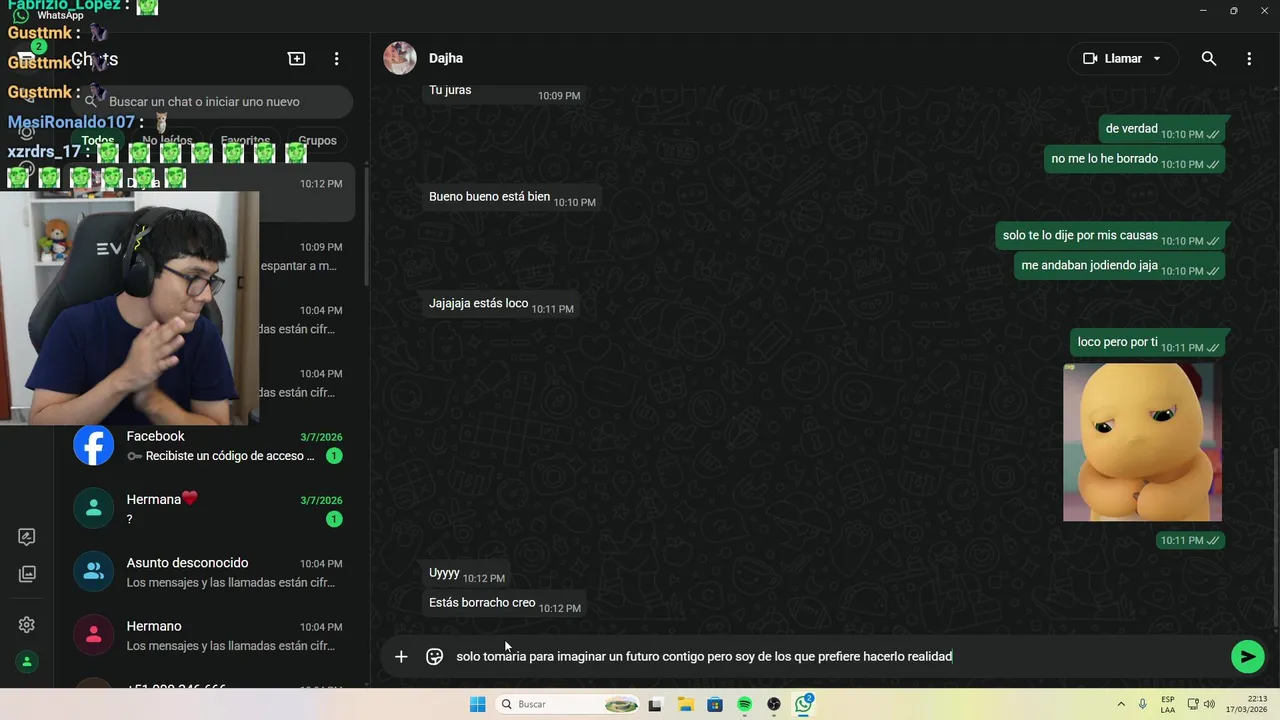
Task: Open the Llamar call dropdown
Action: pos(1157,59)
